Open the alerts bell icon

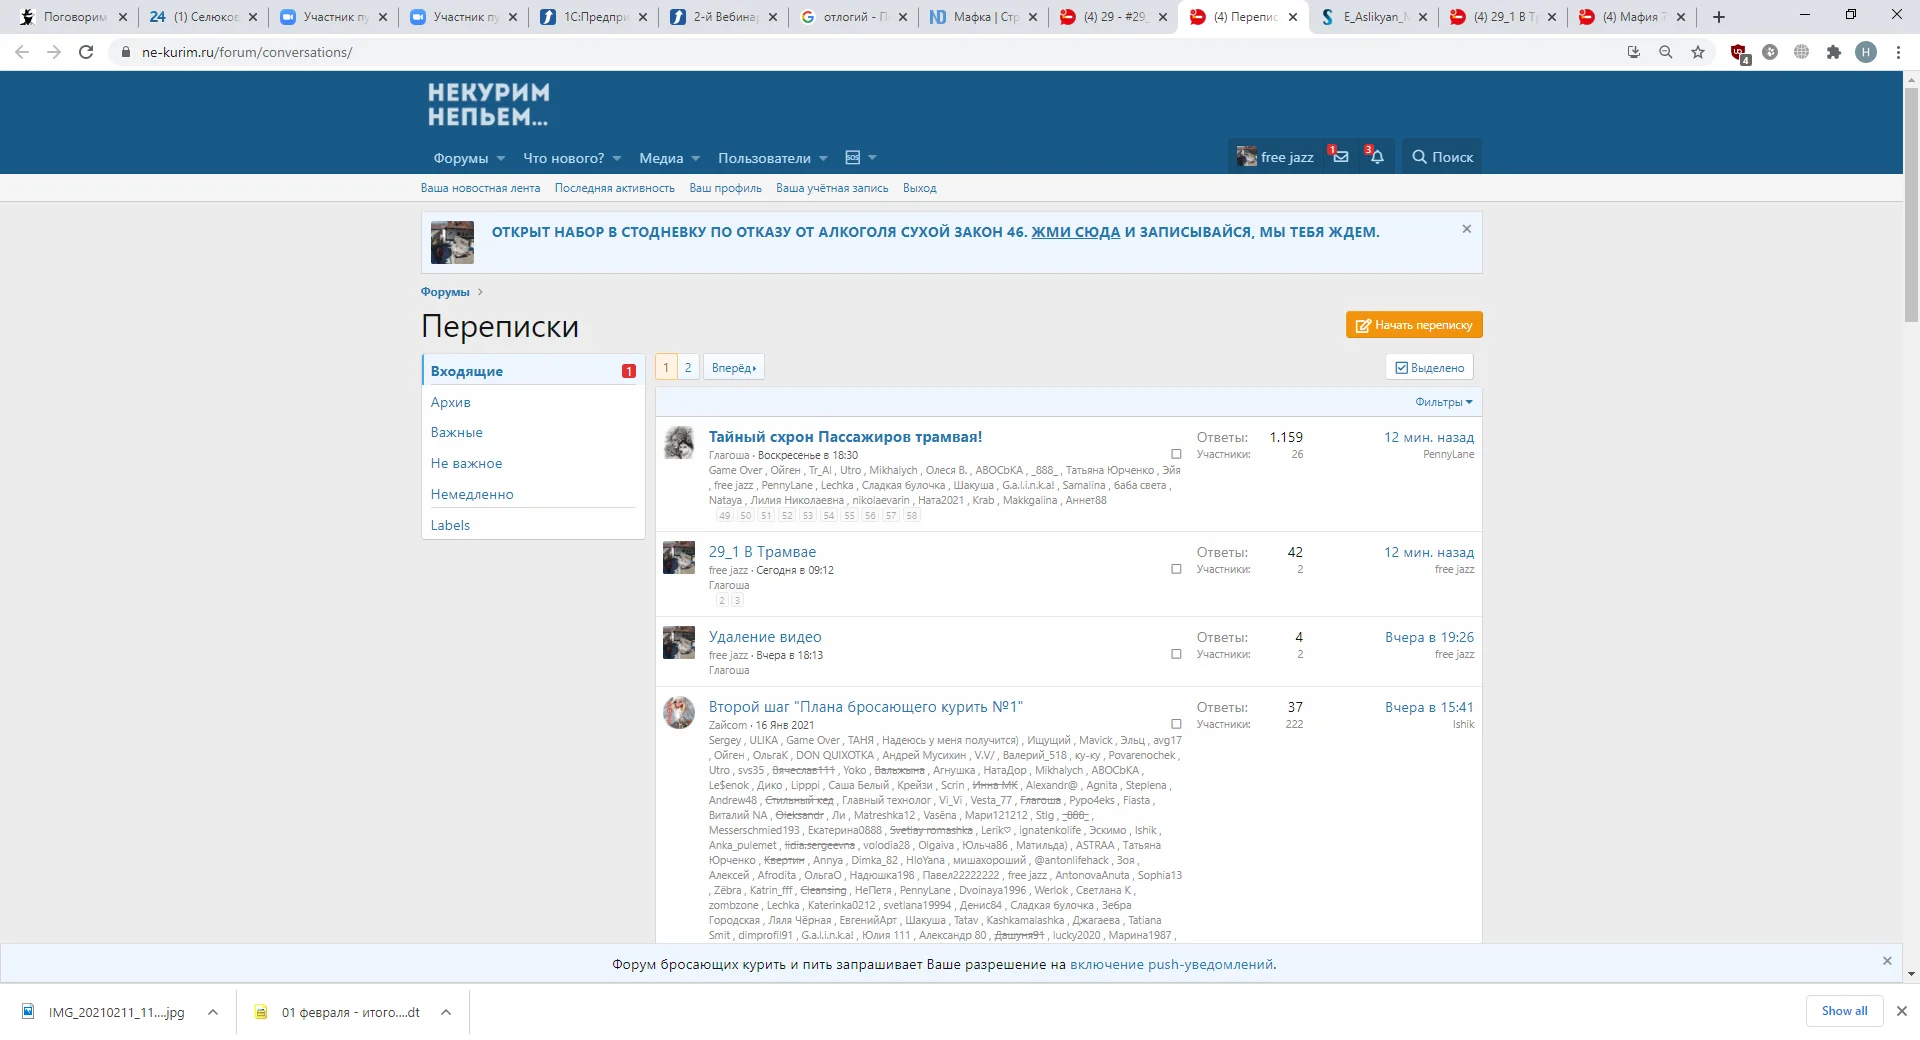[1376, 157]
